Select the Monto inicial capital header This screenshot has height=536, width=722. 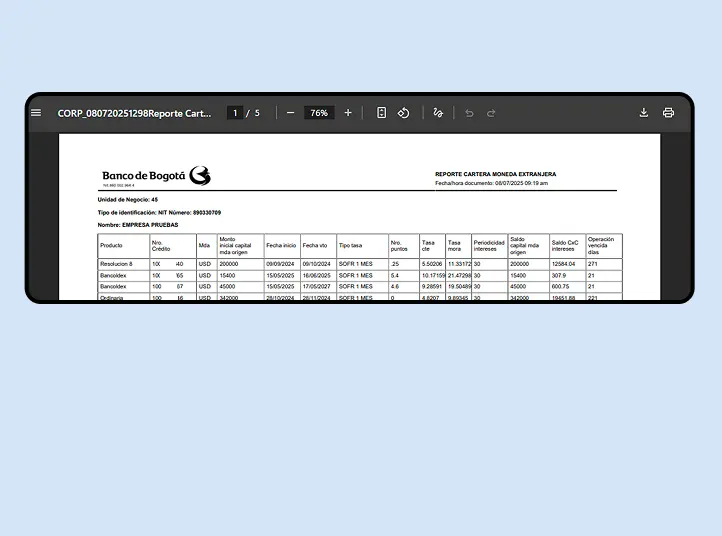coord(240,246)
